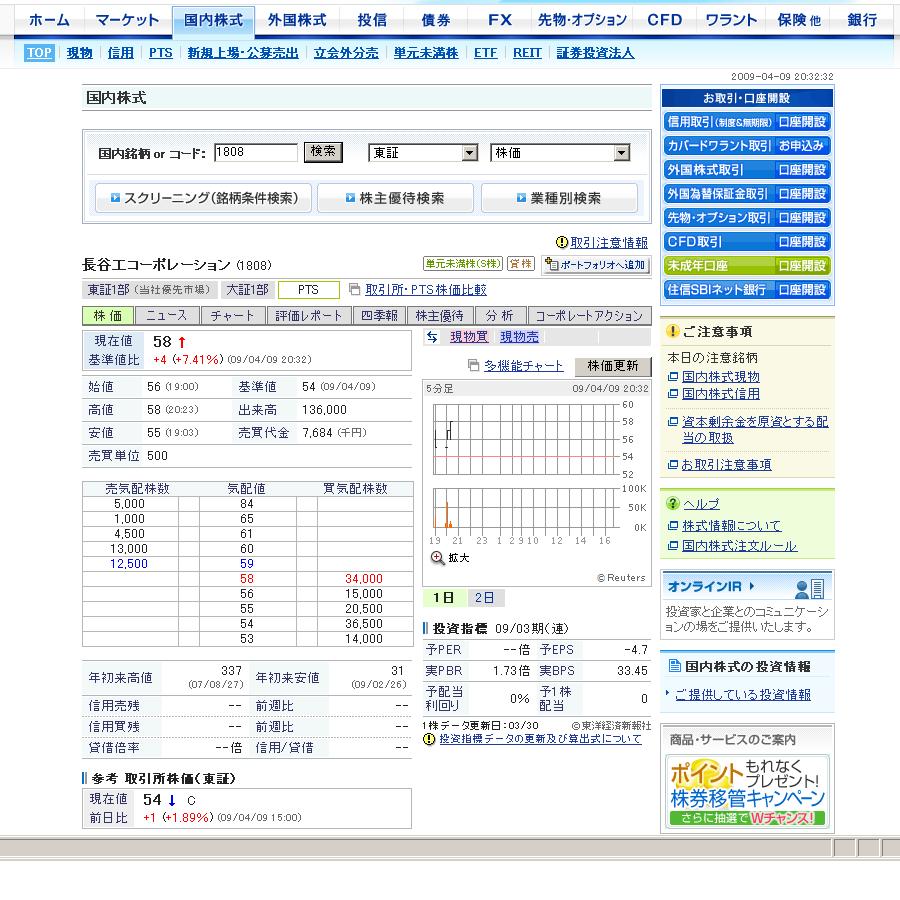The height and width of the screenshot is (900, 900).
Task: Open the 株価 display type dropdown
Action: click(x=621, y=153)
